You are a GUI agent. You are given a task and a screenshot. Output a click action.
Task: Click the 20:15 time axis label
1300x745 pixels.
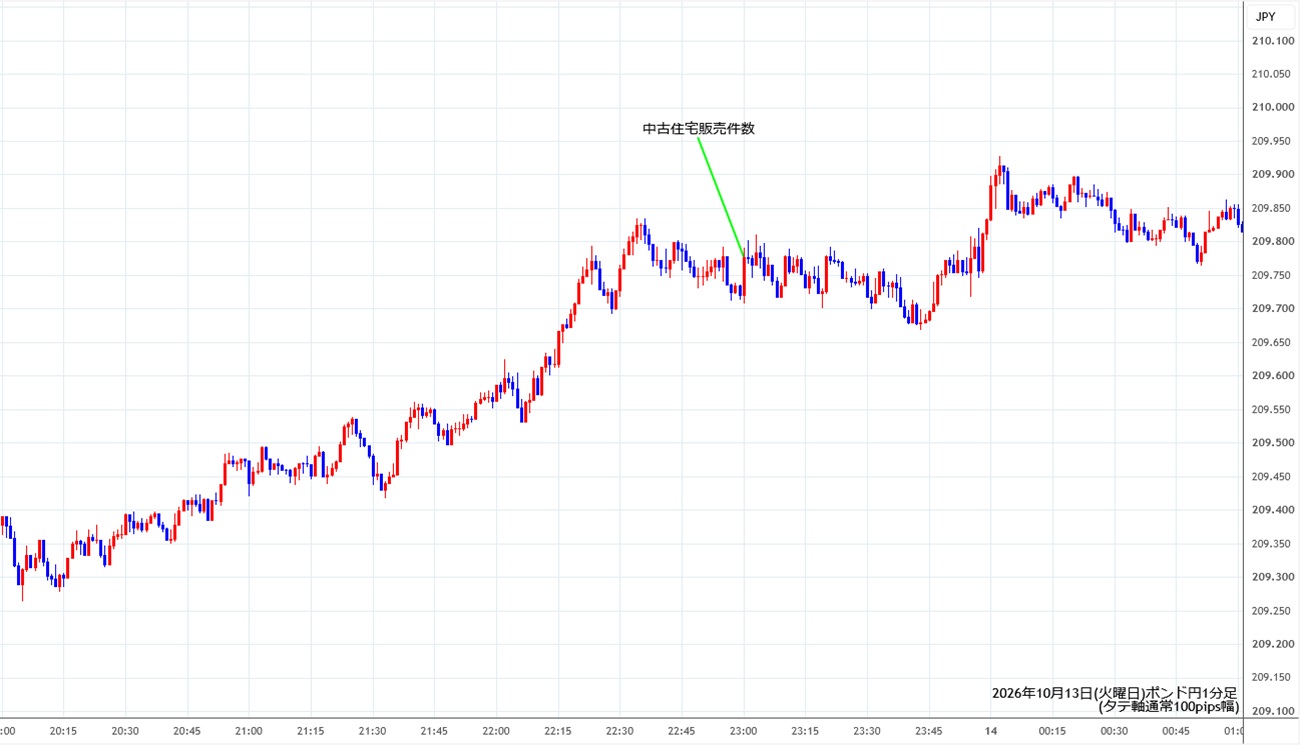(63, 731)
